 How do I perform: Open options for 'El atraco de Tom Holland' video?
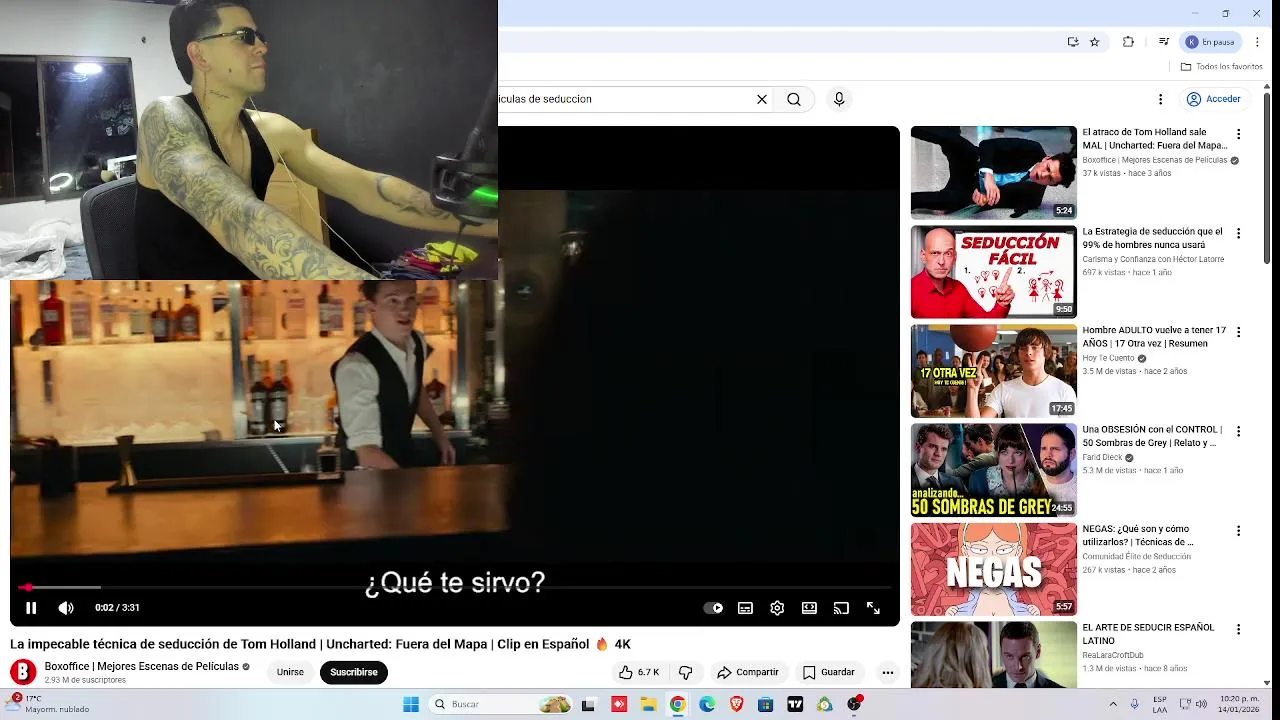1238,134
